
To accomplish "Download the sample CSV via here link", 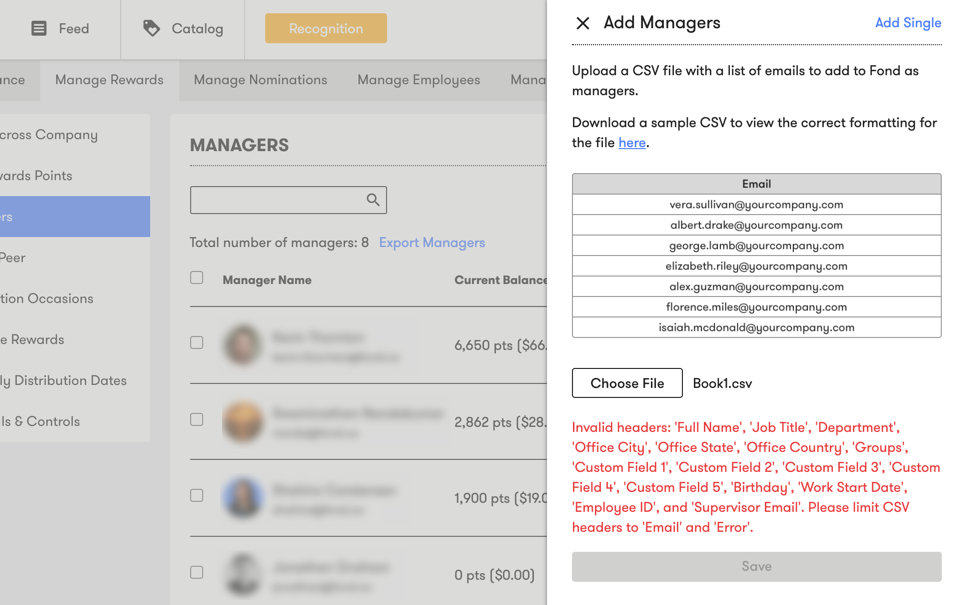I will click(632, 143).
